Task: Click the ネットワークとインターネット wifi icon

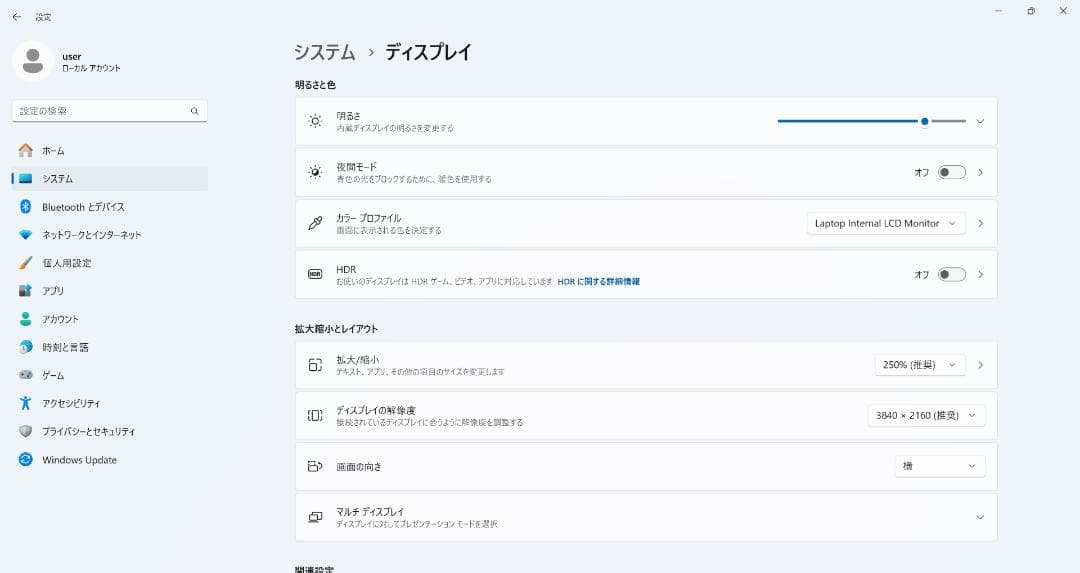Action: pyautogui.click(x=26, y=235)
